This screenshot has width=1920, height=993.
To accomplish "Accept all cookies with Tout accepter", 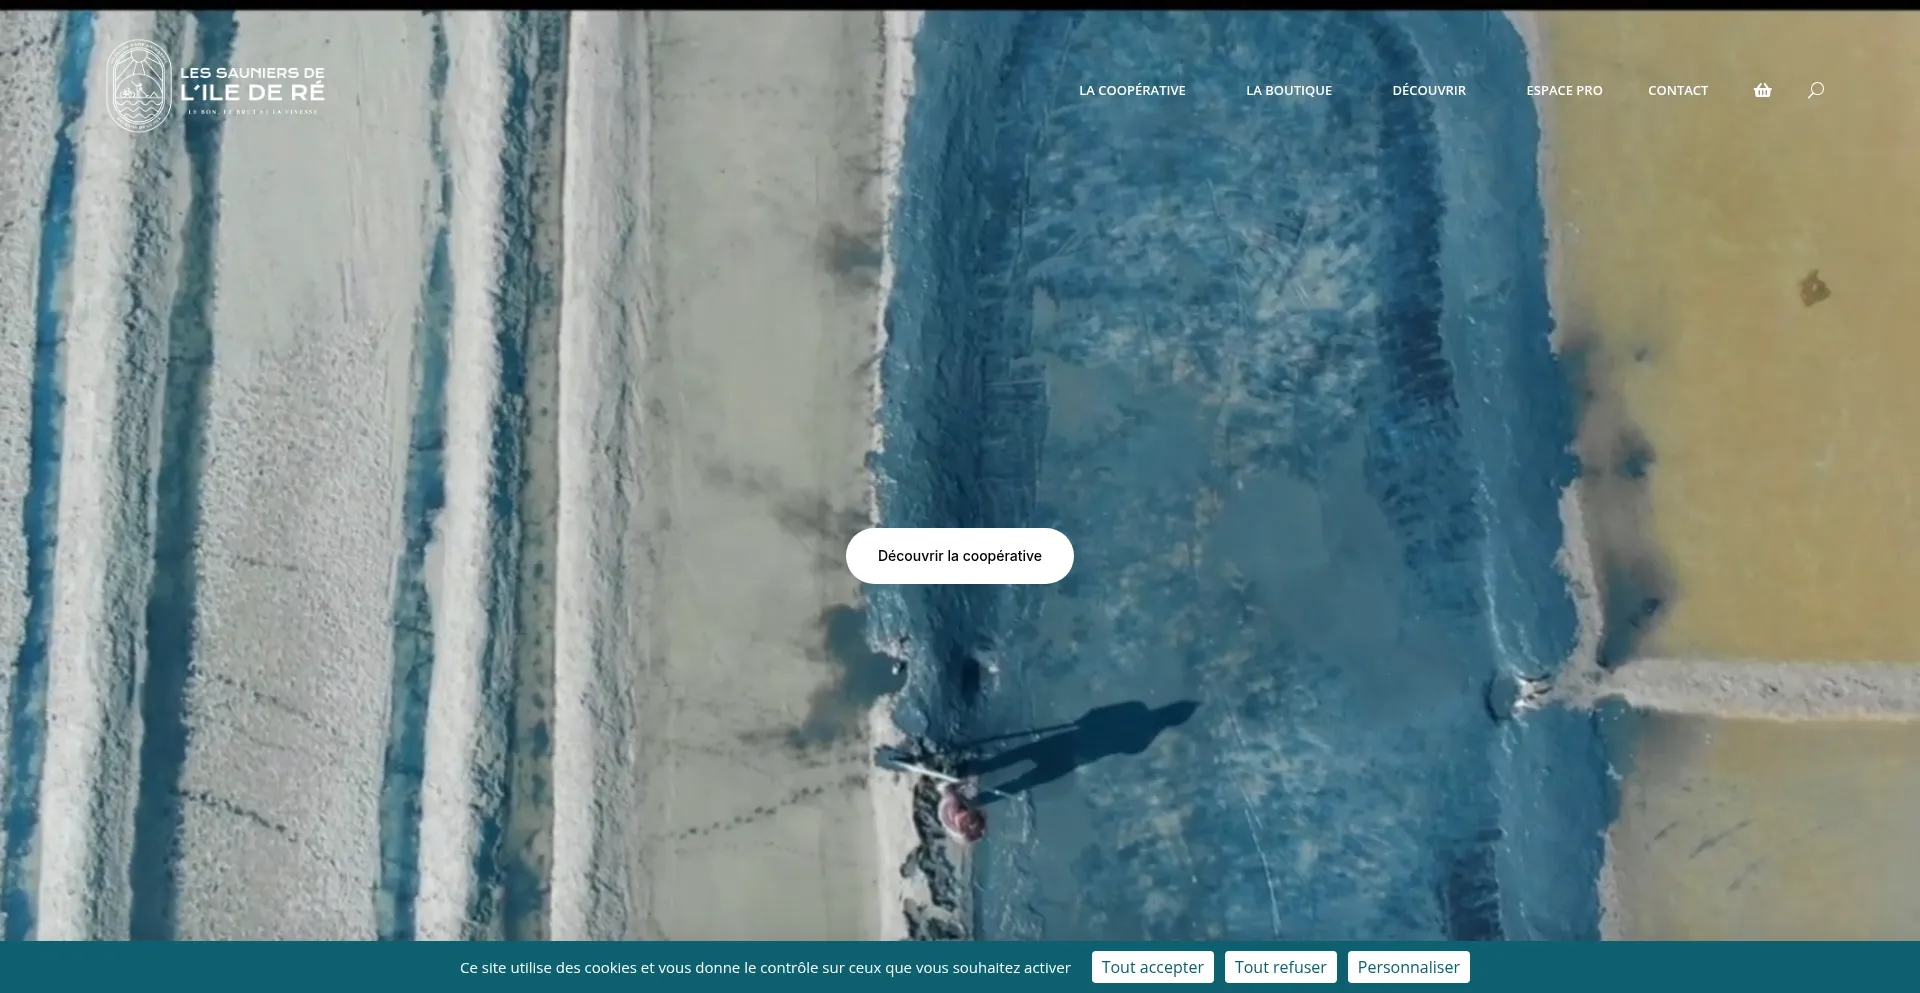I will 1152,967.
